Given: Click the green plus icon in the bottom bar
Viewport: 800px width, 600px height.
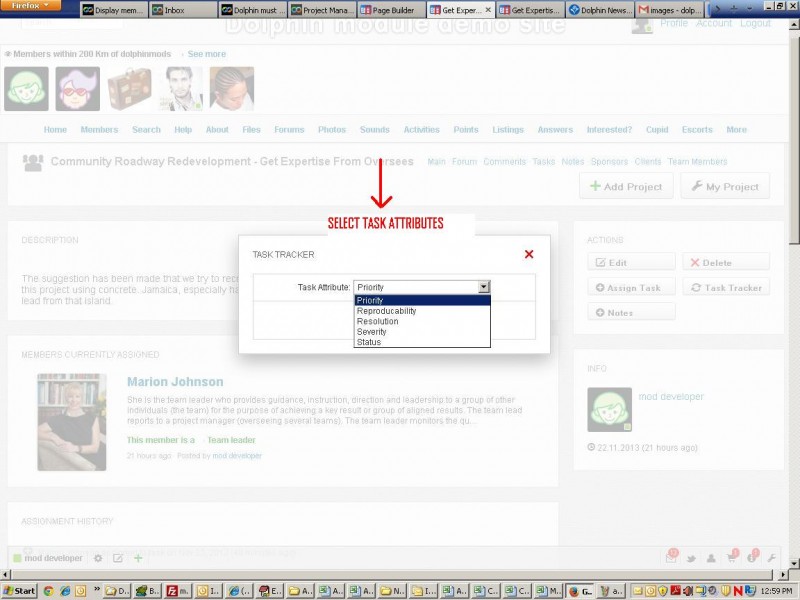Looking at the screenshot, I should tap(138, 558).
